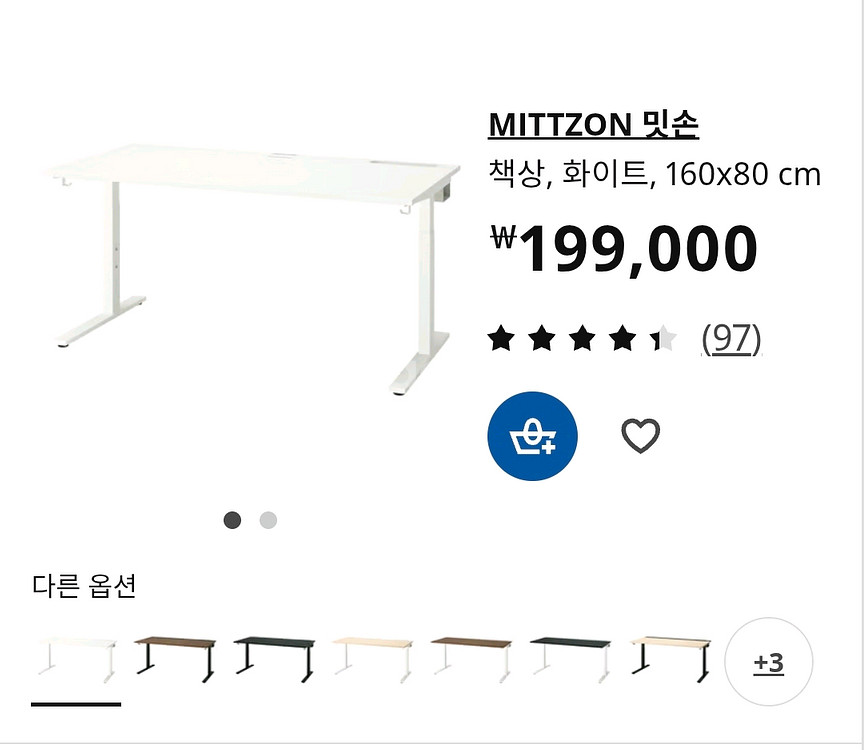Viewport: 864px width, 750px height.
Task: Click the first star in the rating
Action: [503, 340]
